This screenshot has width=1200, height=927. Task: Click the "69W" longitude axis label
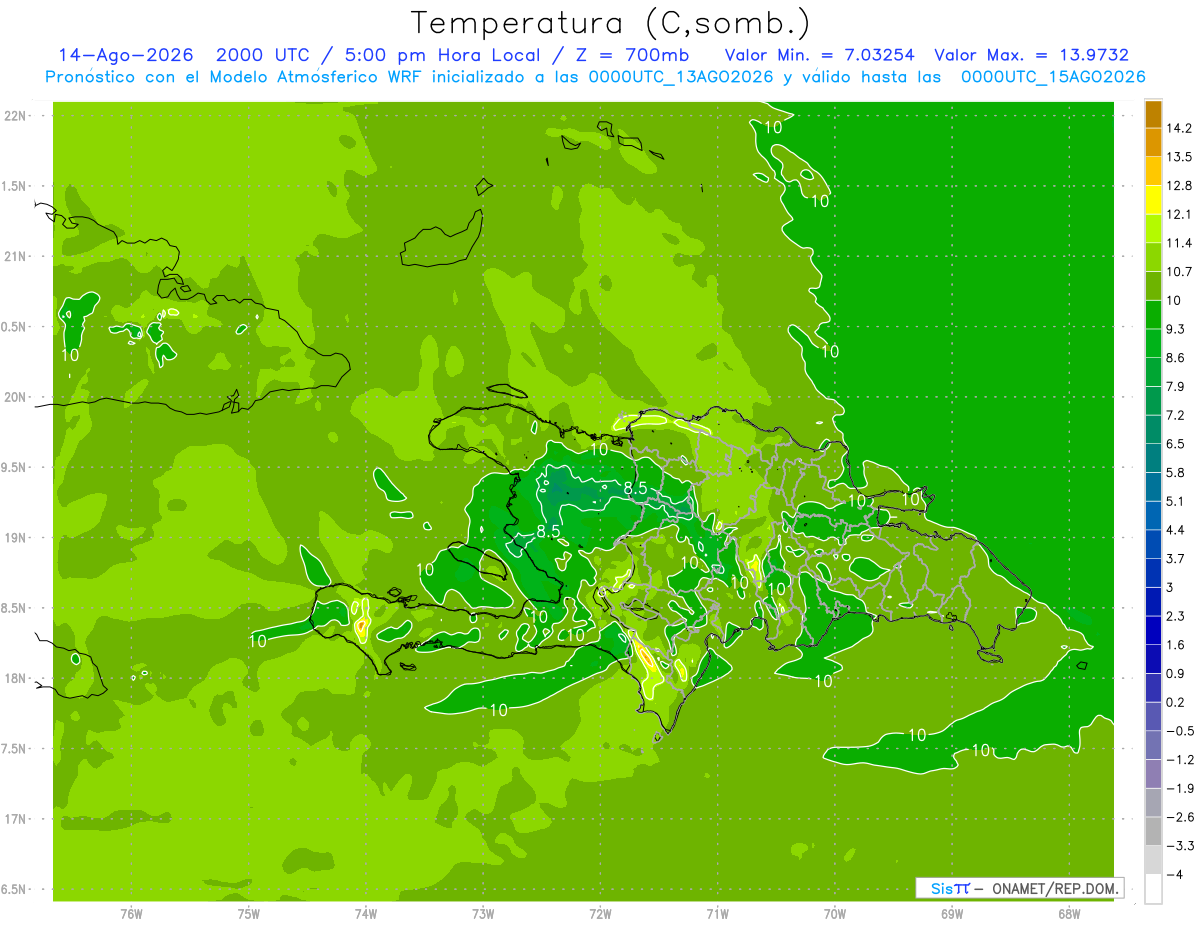pyautogui.click(x=952, y=914)
